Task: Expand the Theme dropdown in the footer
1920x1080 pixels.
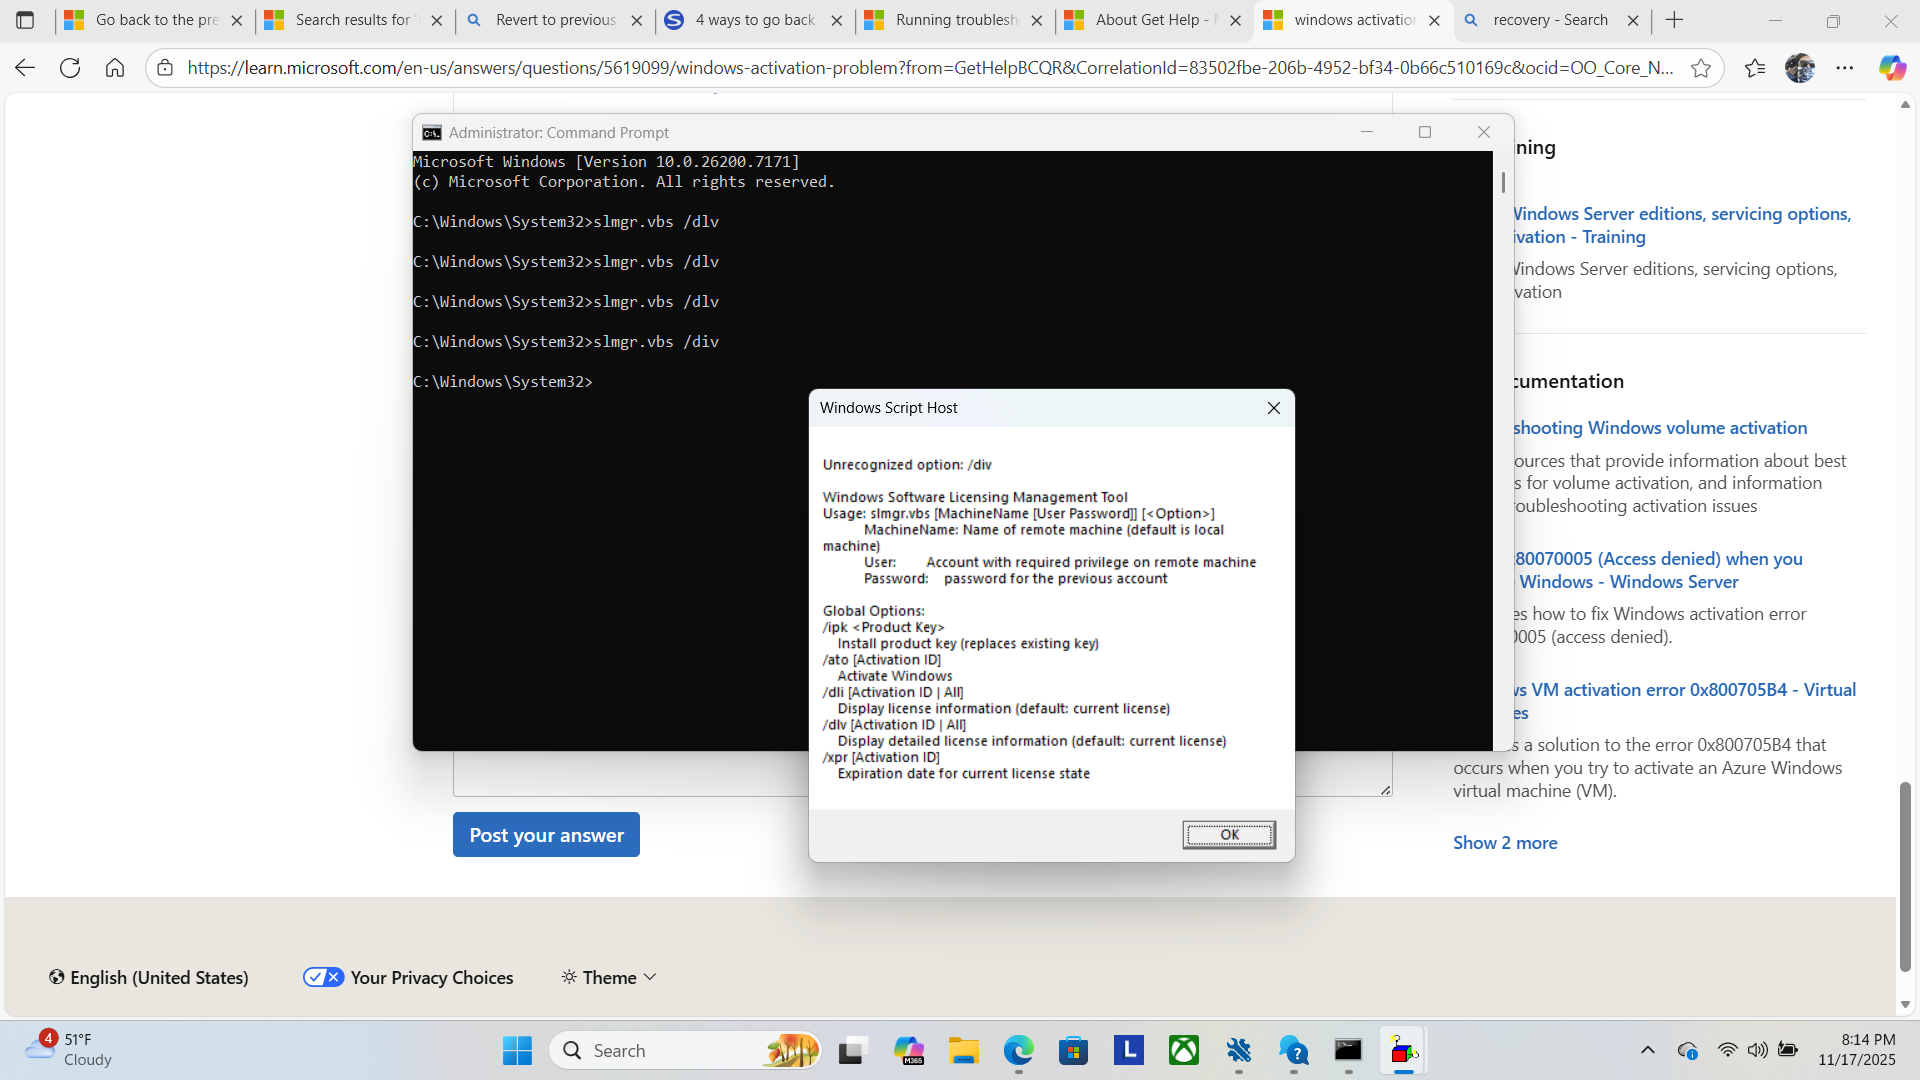Action: click(x=609, y=977)
